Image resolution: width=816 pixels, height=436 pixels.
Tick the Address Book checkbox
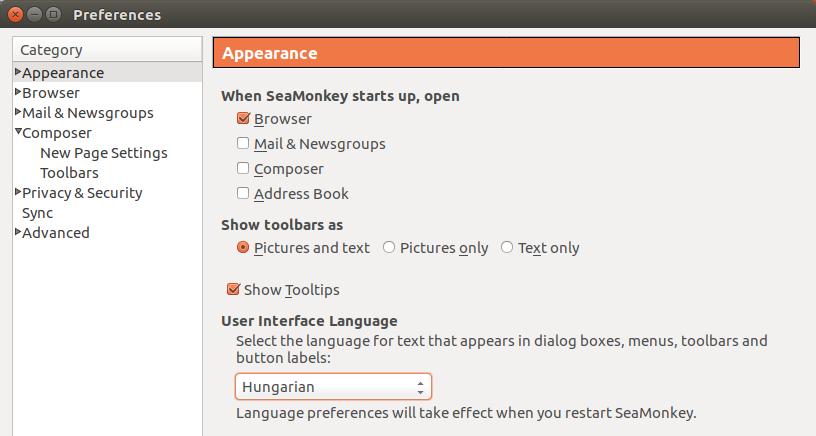pos(243,193)
